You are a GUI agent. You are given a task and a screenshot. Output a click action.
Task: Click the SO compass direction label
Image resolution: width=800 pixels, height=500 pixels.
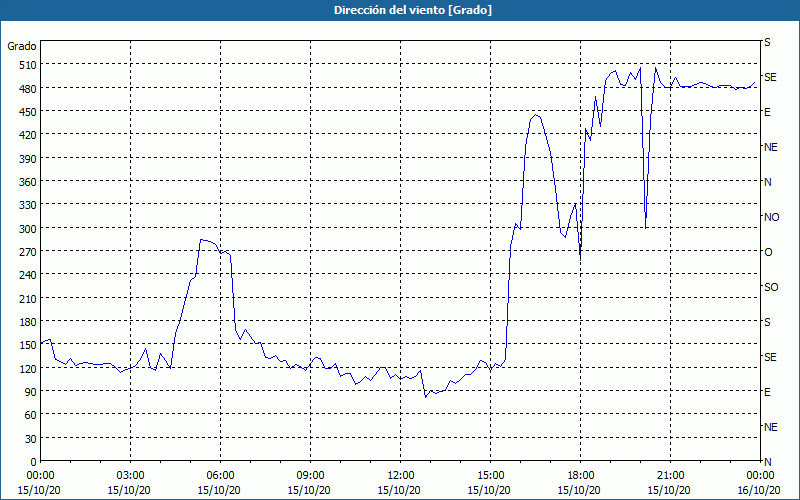[771, 287]
